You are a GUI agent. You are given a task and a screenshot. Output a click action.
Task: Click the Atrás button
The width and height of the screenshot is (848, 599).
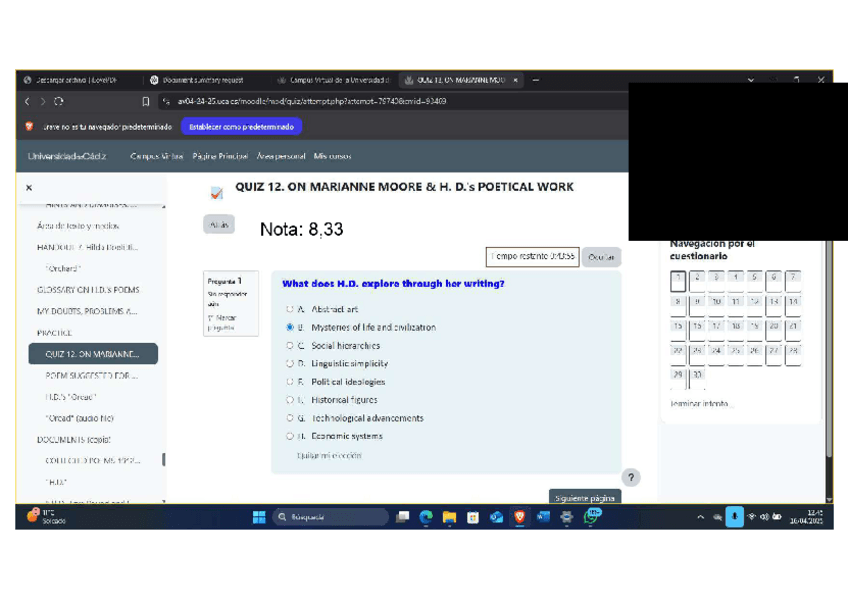tap(219, 224)
